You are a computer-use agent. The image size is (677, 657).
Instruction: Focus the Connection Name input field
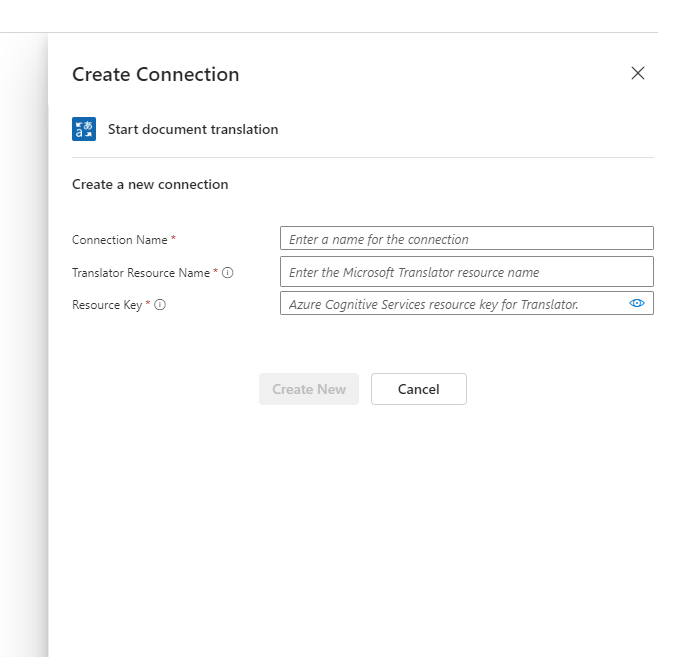467,238
